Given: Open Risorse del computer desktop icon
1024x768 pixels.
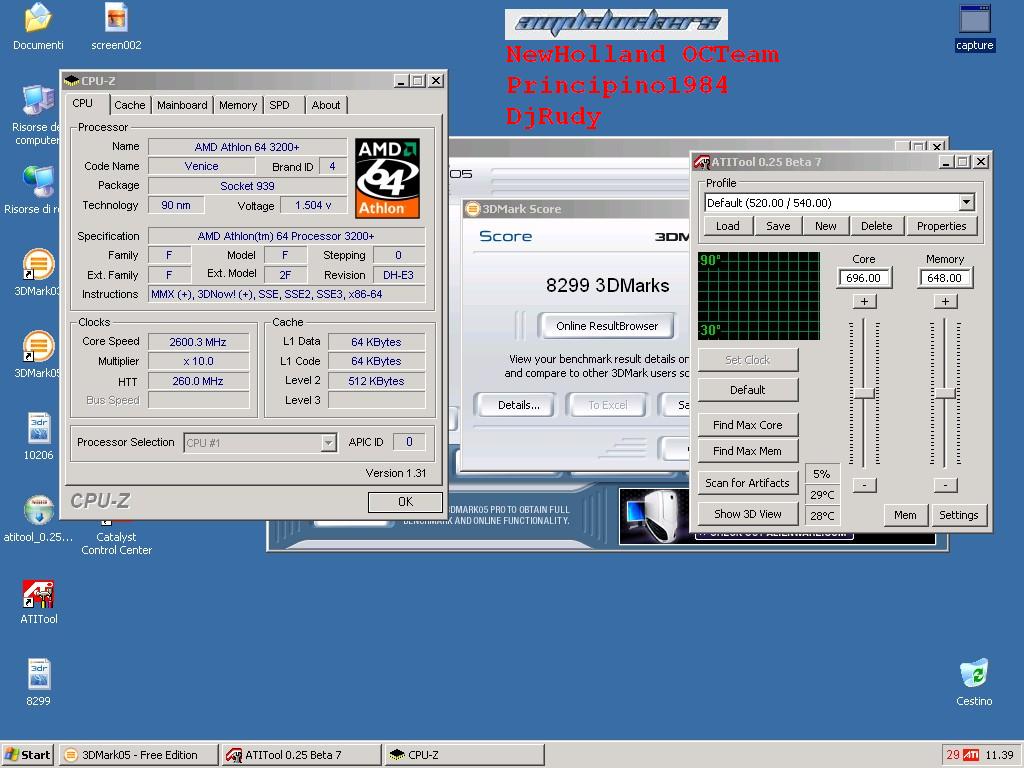Looking at the screenshot, I should pyautogui.click(x=38, y=100).
